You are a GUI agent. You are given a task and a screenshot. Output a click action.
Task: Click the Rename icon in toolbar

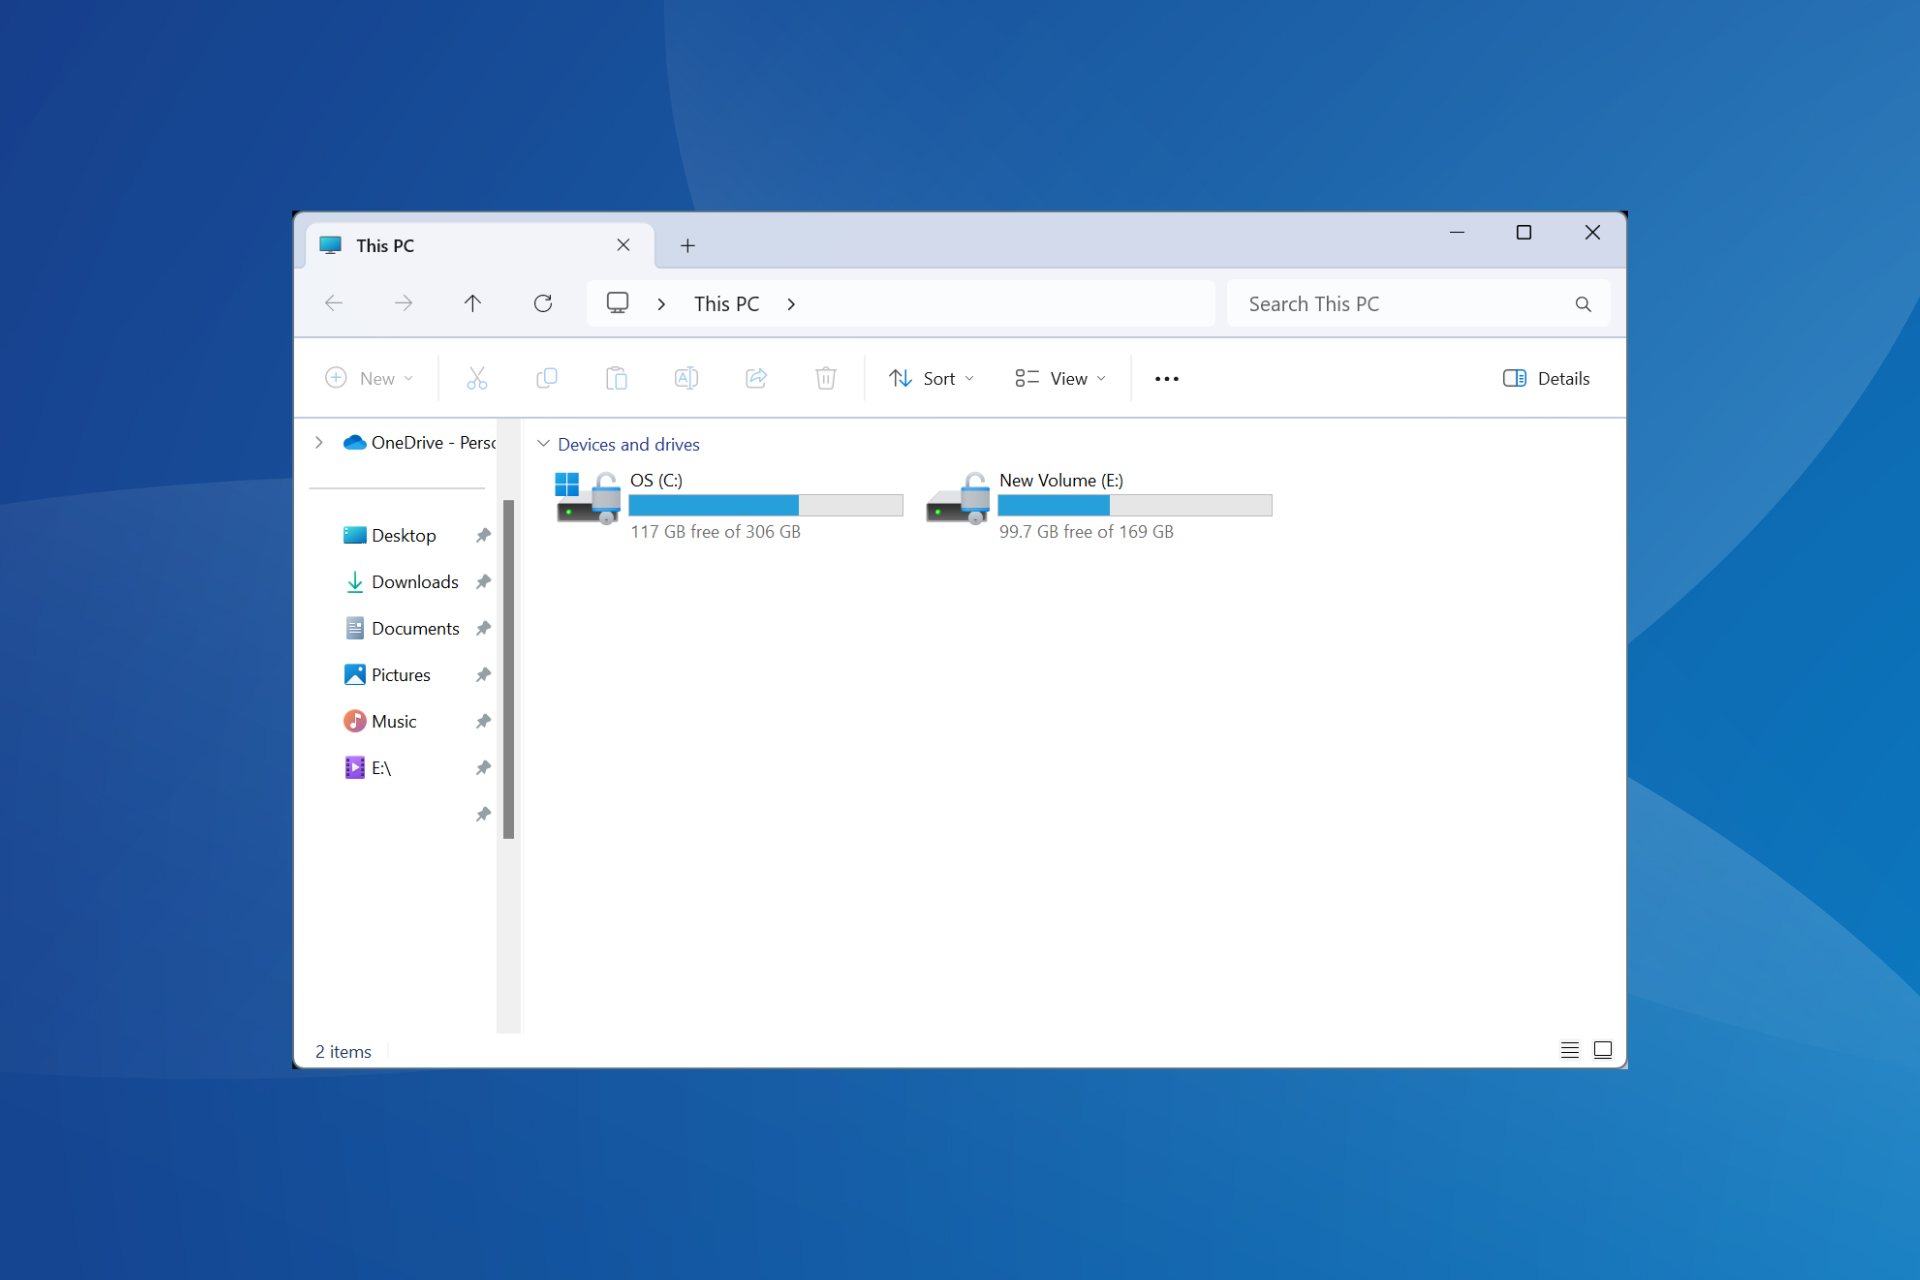686,378
